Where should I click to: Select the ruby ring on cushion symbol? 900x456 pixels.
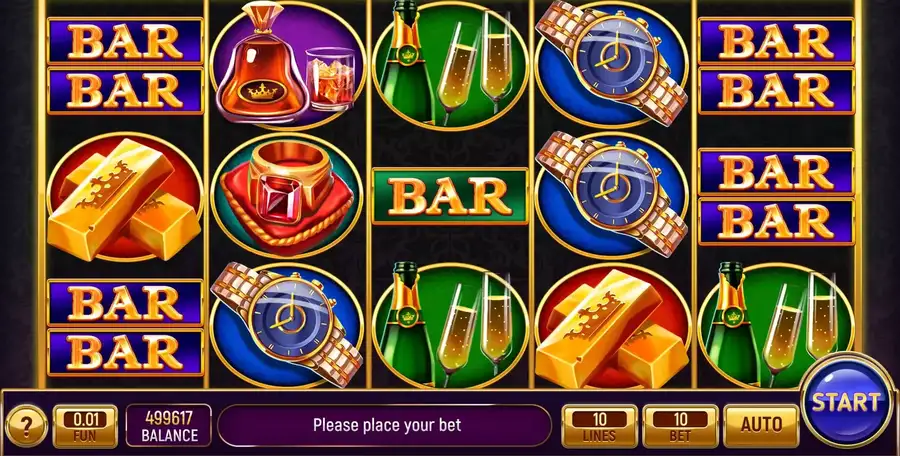287,196
